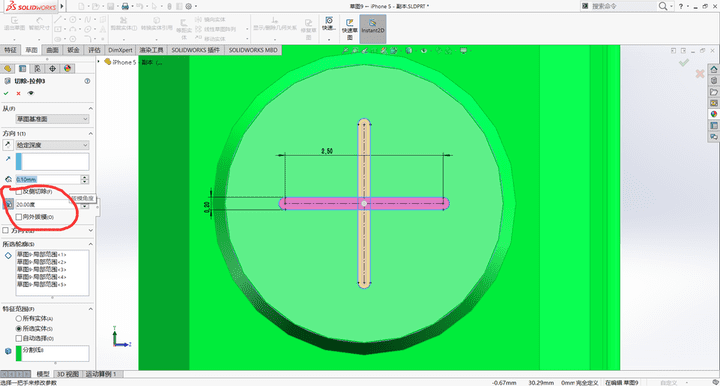Open the 3D Views bottom tab
Image resolution: width=720 pixels, height=386 pixels.
68,374
